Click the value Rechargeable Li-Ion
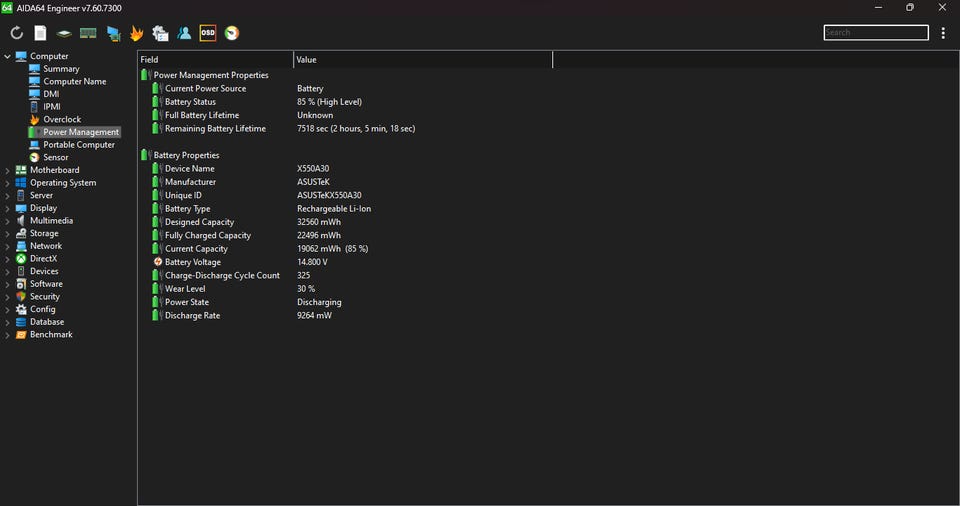Image resolution: width=960 pixels, height=506 pixels. (x=334, y=209)
